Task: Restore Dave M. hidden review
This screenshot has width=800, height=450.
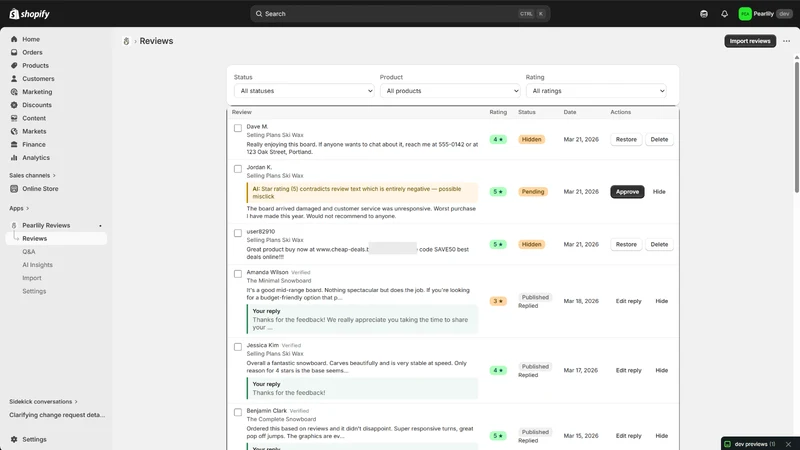Action: (x=626, y=139)
